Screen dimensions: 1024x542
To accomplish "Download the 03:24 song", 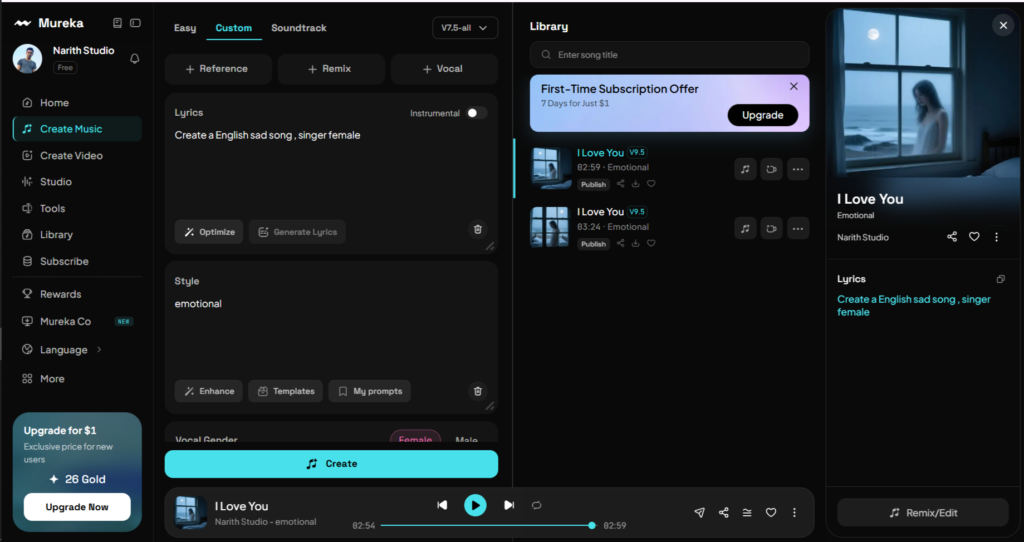I will point(635,244).
